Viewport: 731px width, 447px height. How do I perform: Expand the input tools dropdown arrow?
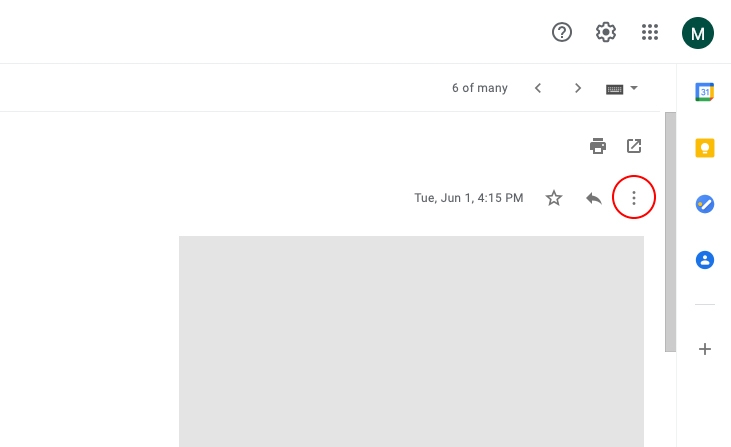point(634,88)
